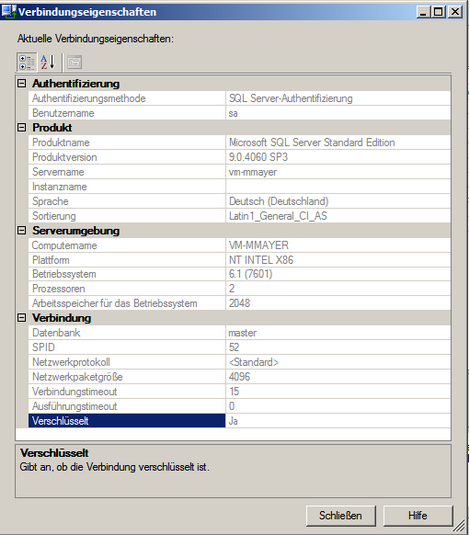Maximize the Verbindungseigenschaften window
The height and width of the screenshot is (535, 470).
coord(438,12)
